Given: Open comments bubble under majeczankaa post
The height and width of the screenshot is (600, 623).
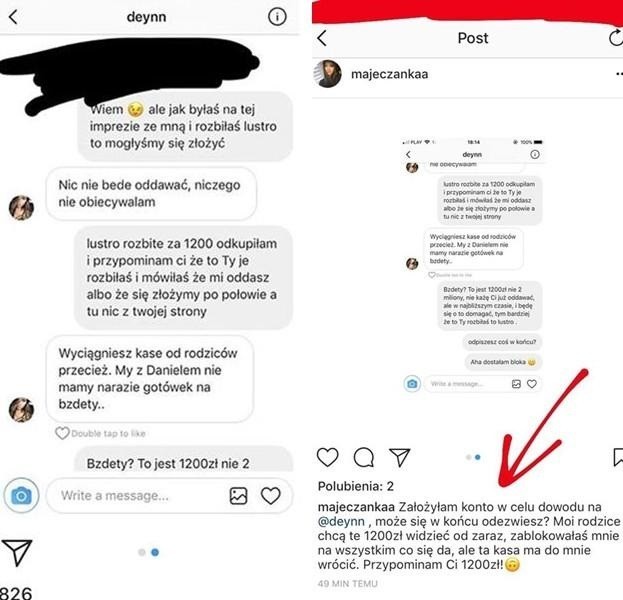Looking at the screenshot, I should click(364, 457).
